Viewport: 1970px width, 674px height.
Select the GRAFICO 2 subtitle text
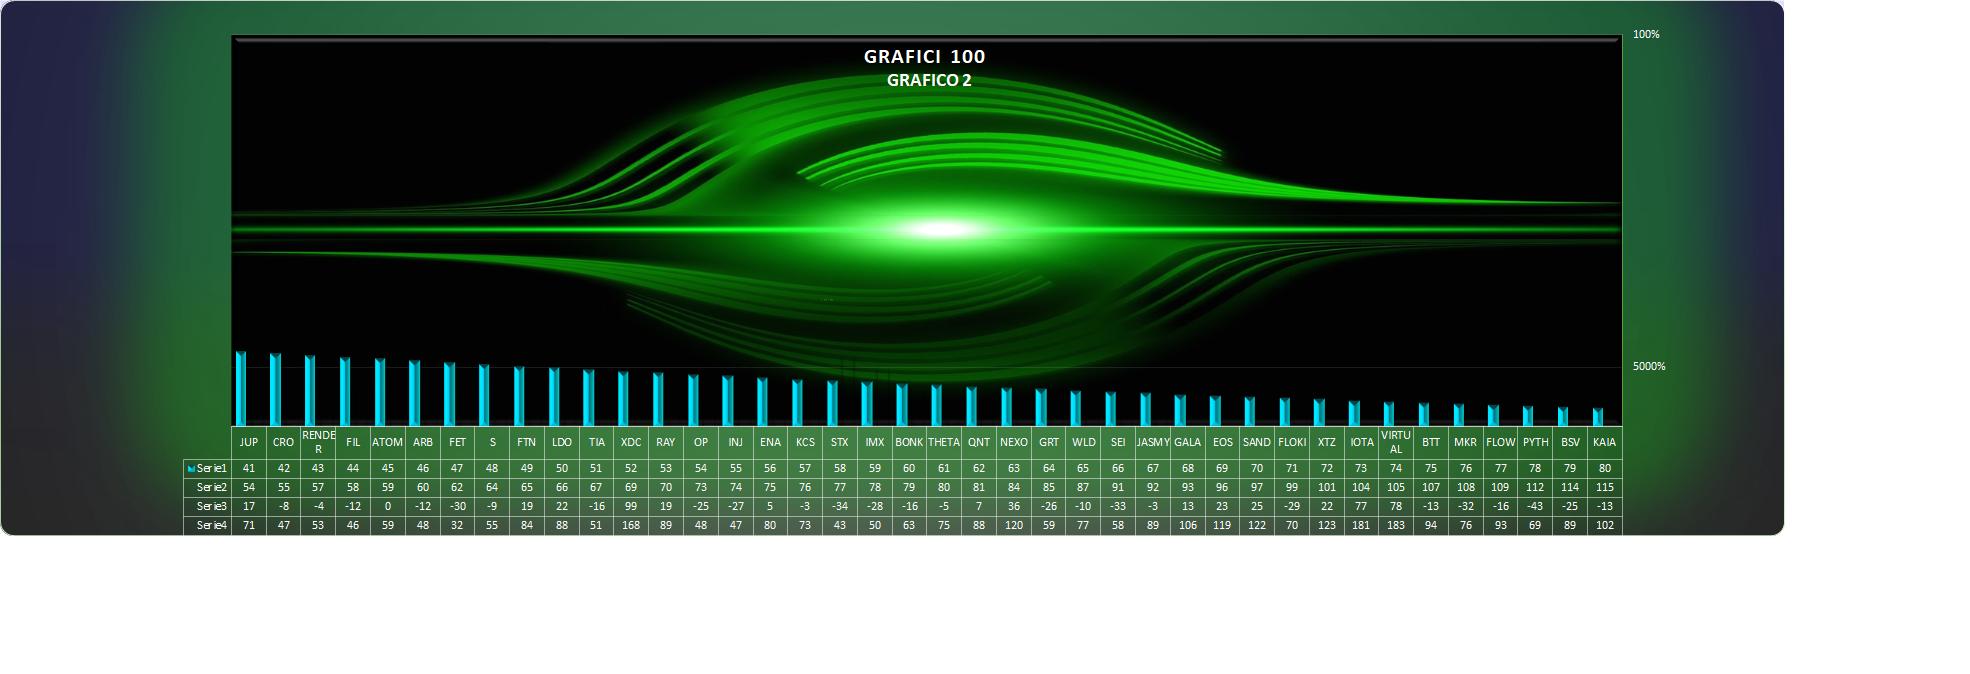(928, 80)
